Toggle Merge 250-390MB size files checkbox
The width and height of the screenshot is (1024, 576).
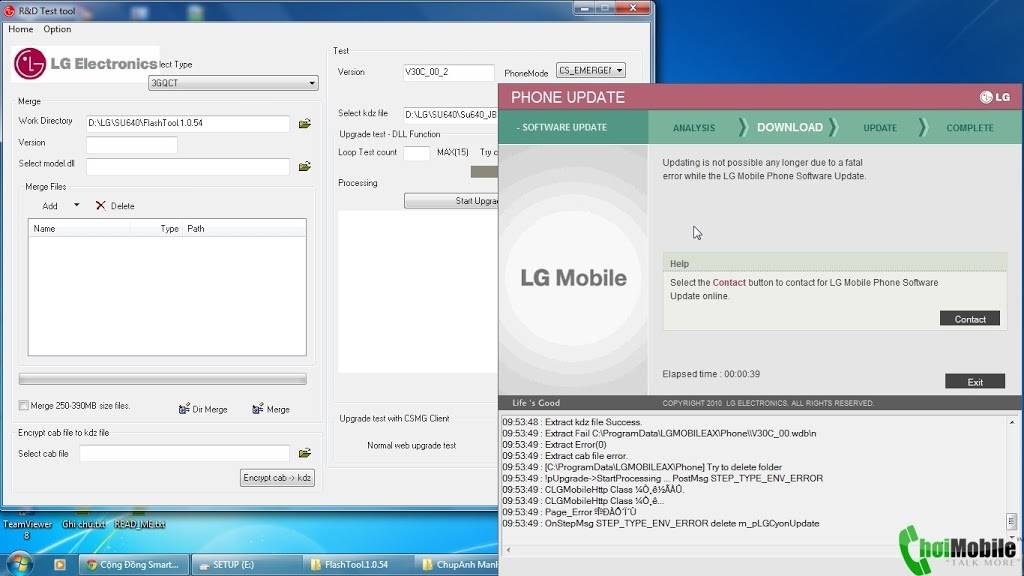(24, 406)
